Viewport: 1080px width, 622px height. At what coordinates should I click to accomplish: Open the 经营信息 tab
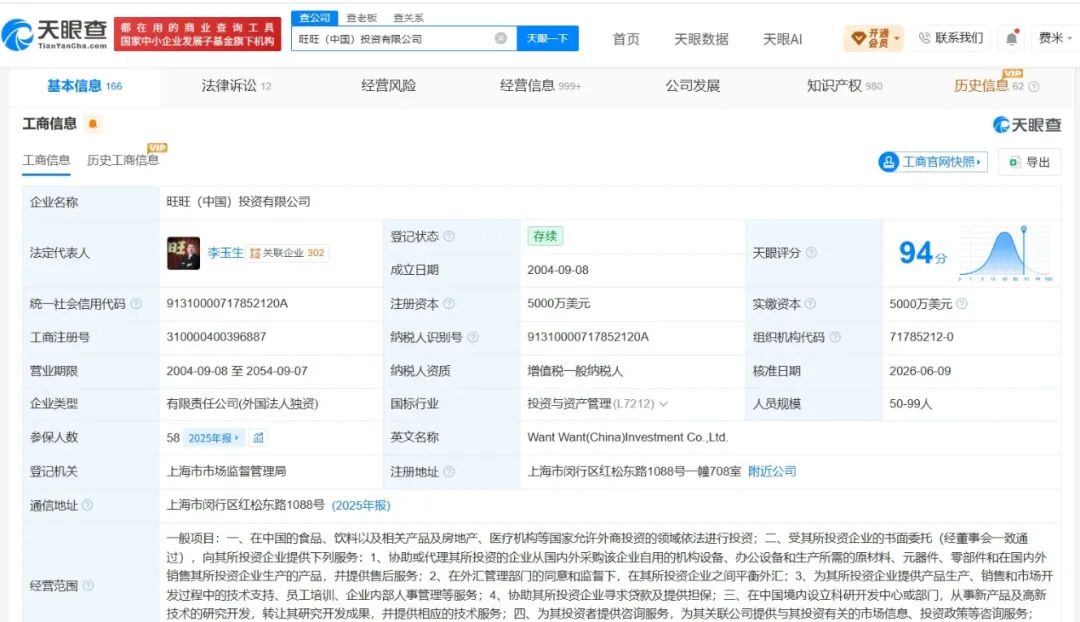click(540, 86)
